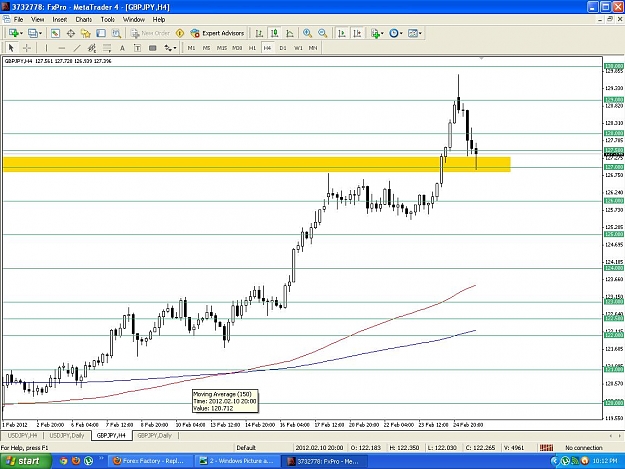Switch to the GBPJPY,Daily chart tab
Viewport: 625px width, 469px height.
click(155, 436)
